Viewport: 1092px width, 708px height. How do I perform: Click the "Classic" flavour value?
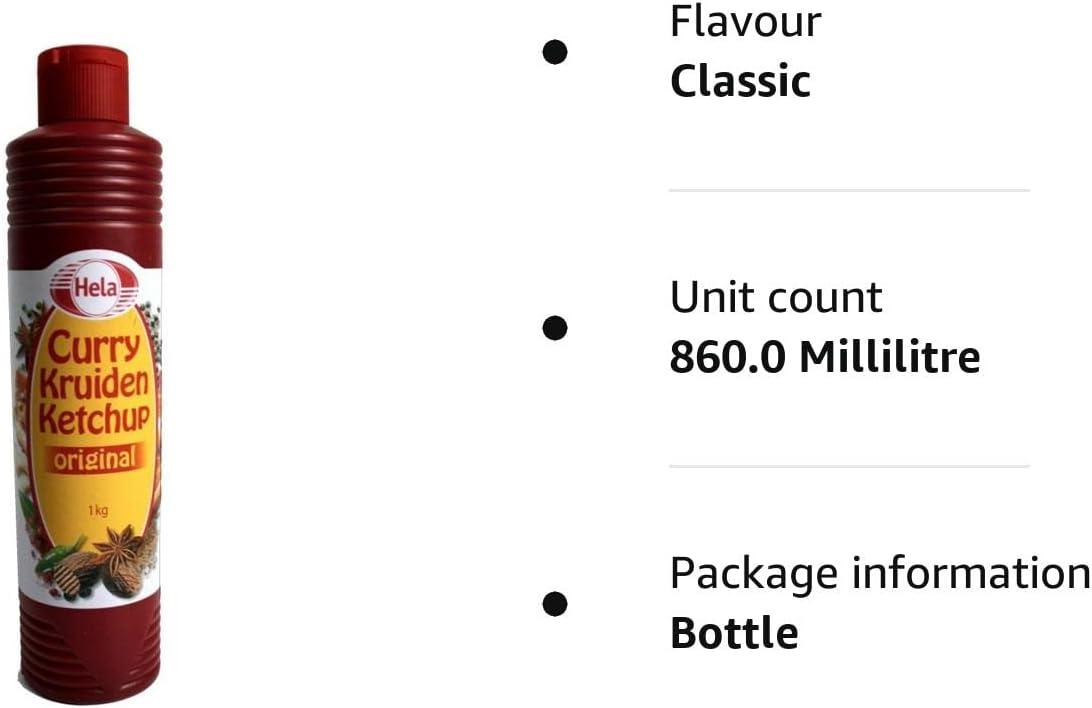pos(740,81)
